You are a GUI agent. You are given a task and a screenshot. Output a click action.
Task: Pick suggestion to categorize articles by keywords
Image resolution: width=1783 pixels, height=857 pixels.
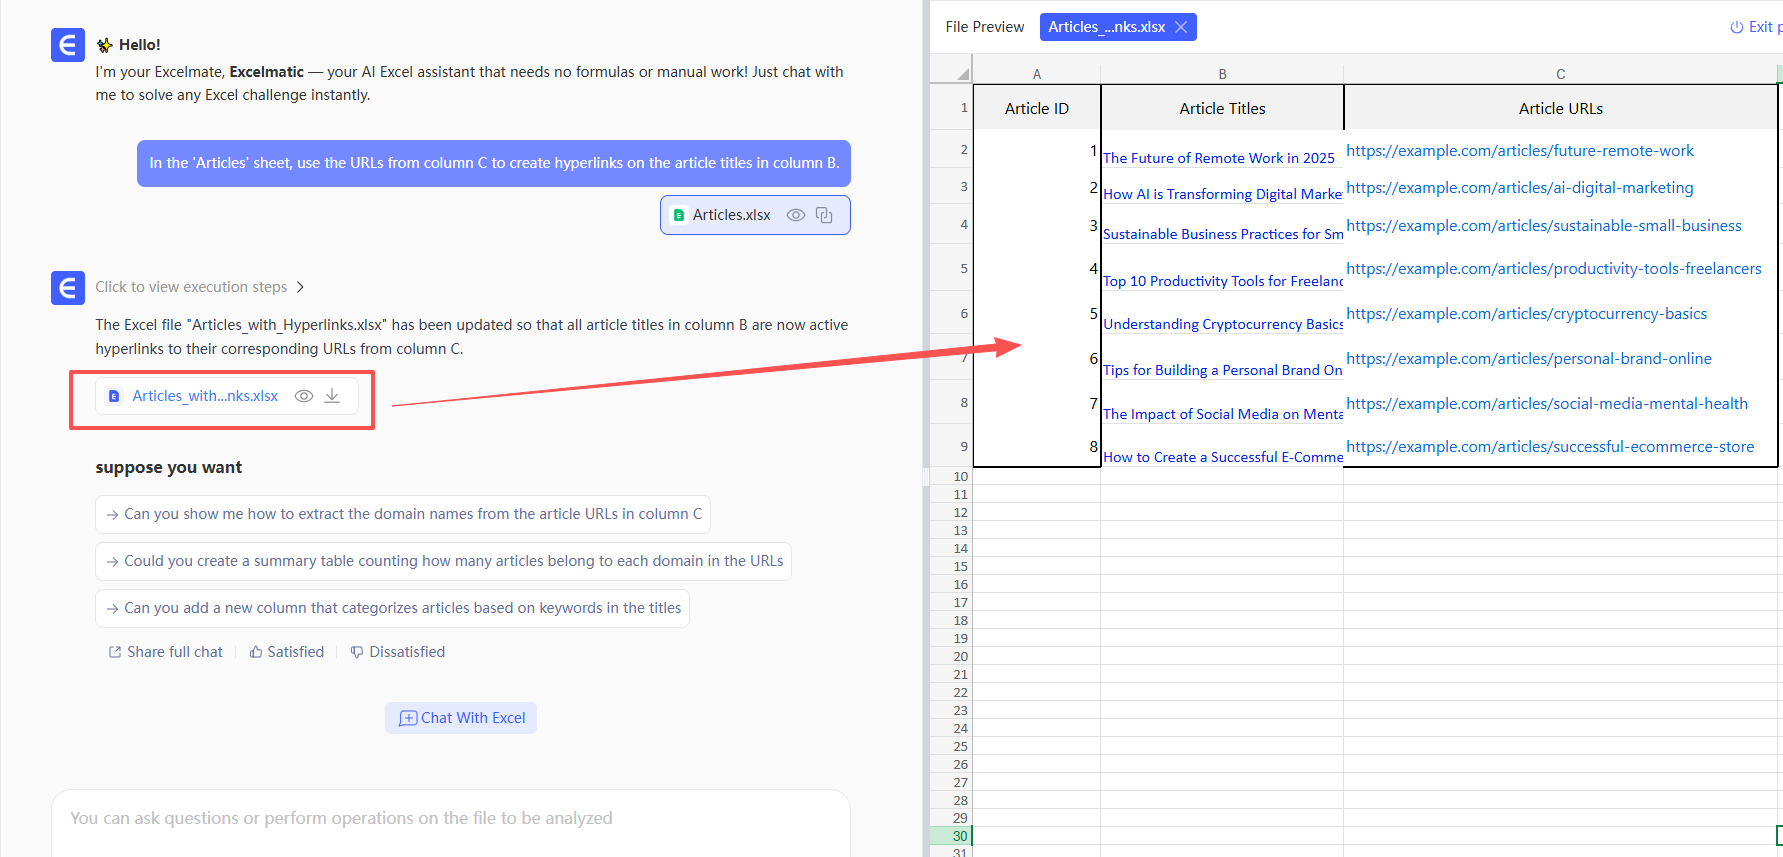click(392, 608)
